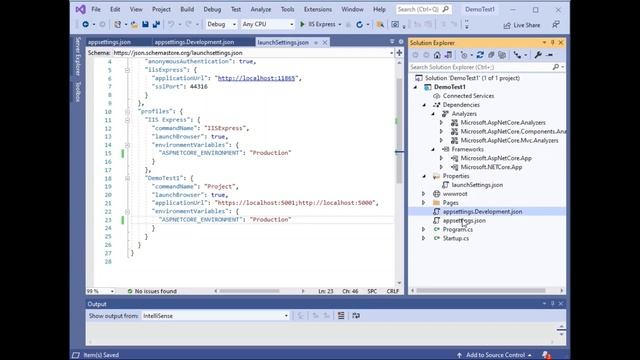
Task: Toggle the pin on launchSettings.json tab
Action: point(316,42)
